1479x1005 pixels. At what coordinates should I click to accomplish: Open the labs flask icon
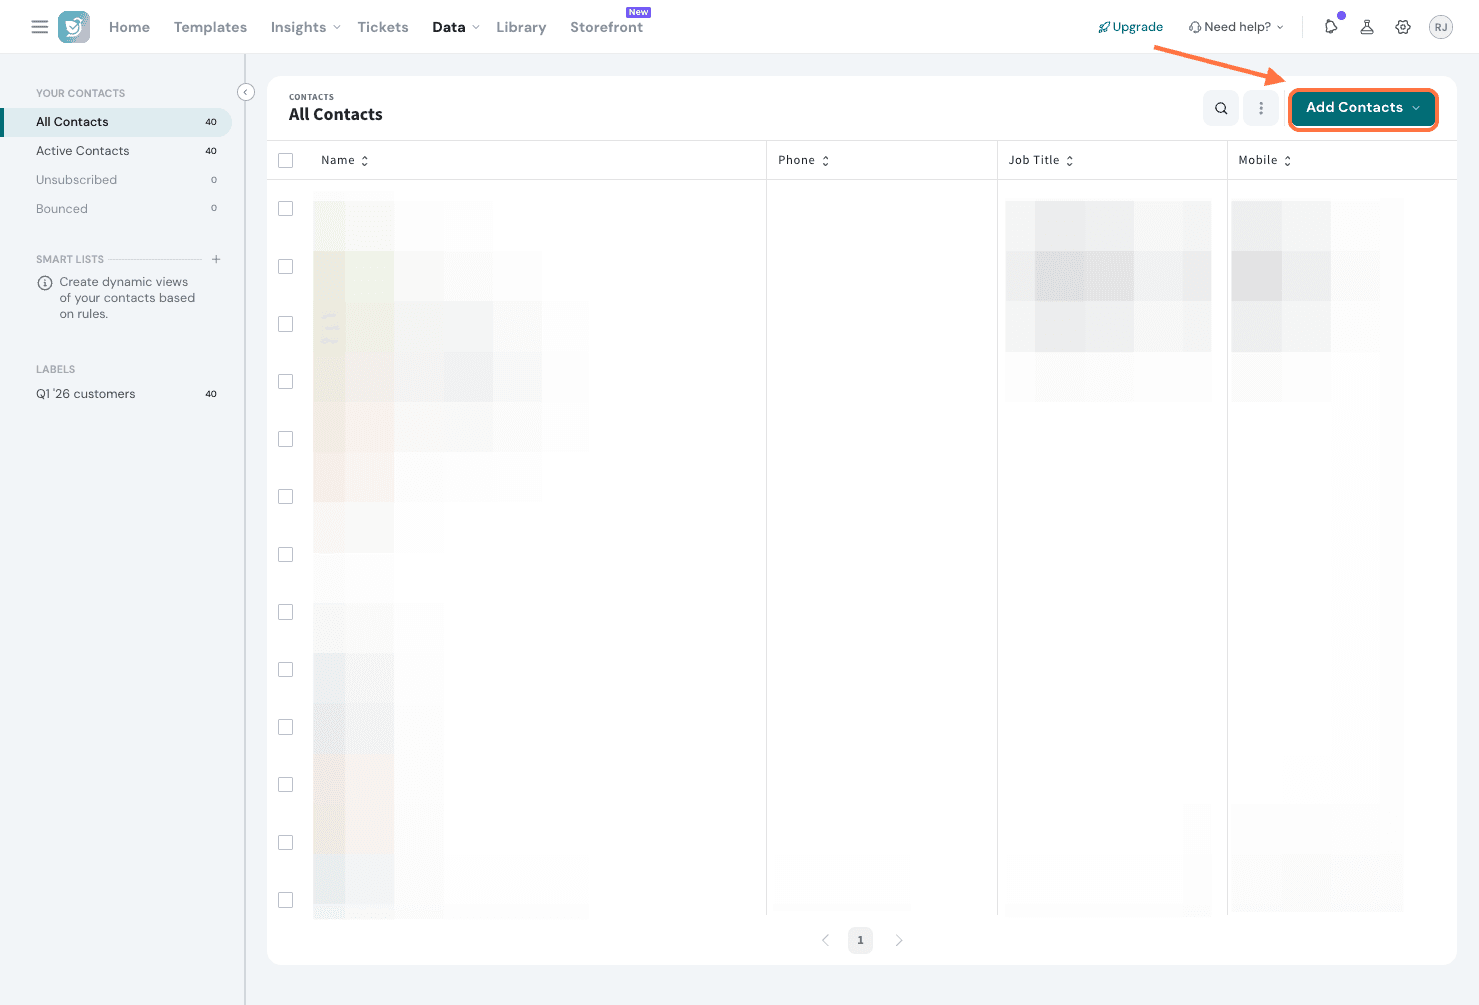1367,27
